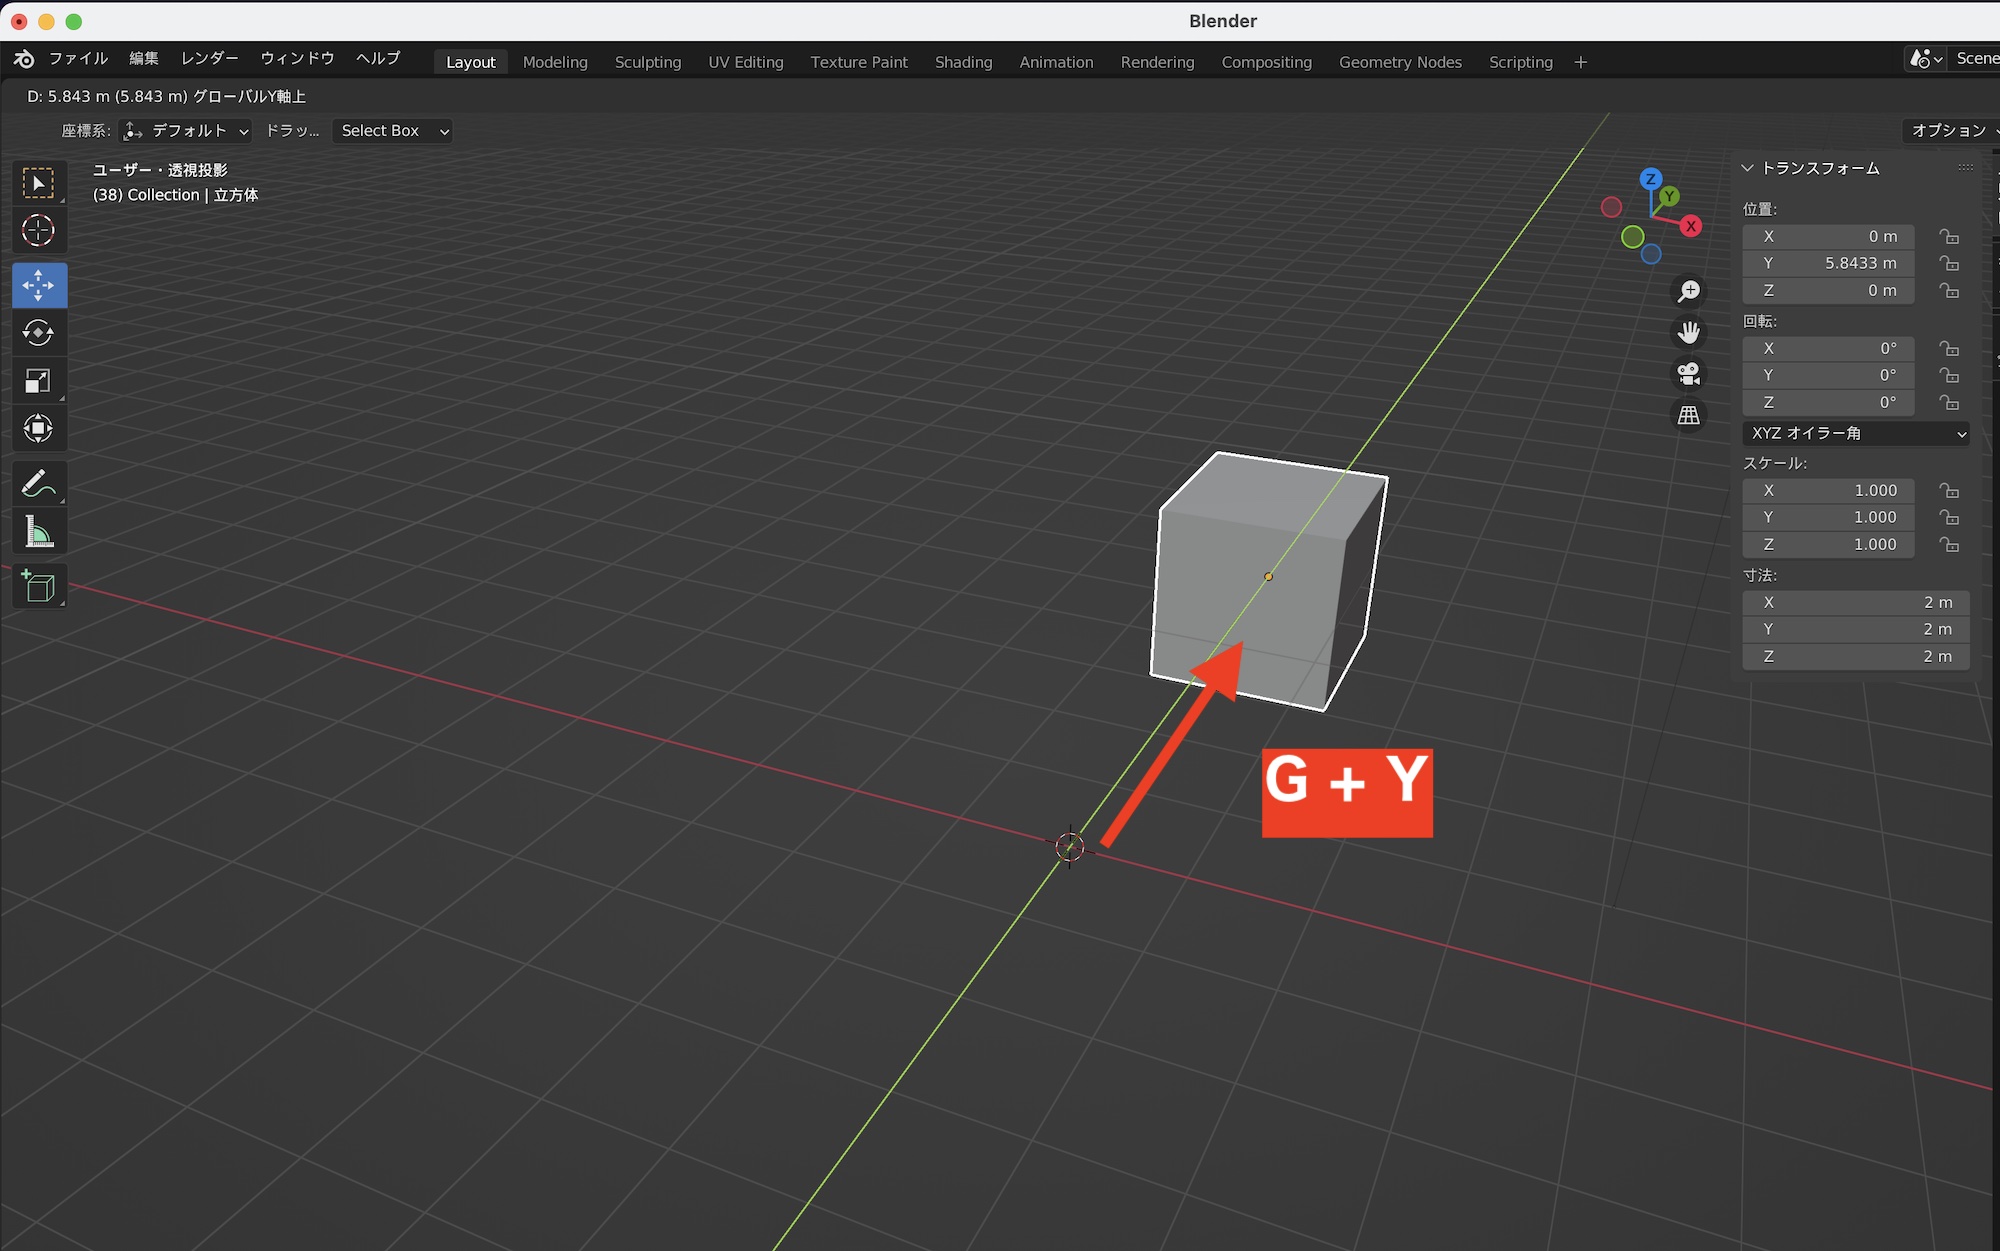This screenshot has height=1251, width=2000.
Task: Choose the Scale tool
Action: coord(38,381)
